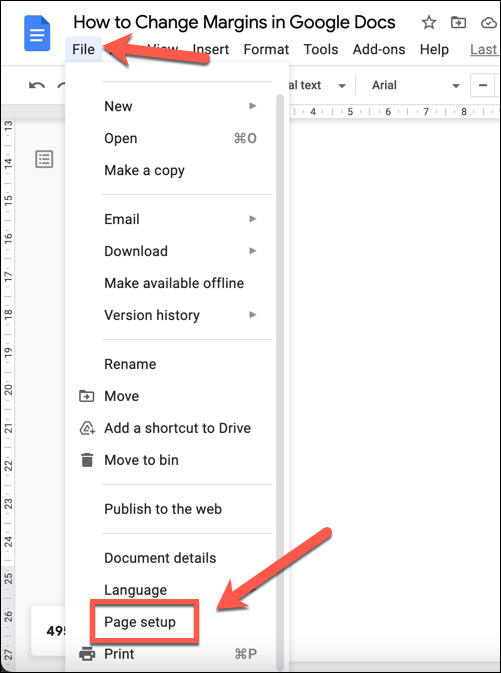The width and height of the screenshot is (501, 673).
Task: Click the Add shortcut to Drive icon
Action: tap(87, 428)
